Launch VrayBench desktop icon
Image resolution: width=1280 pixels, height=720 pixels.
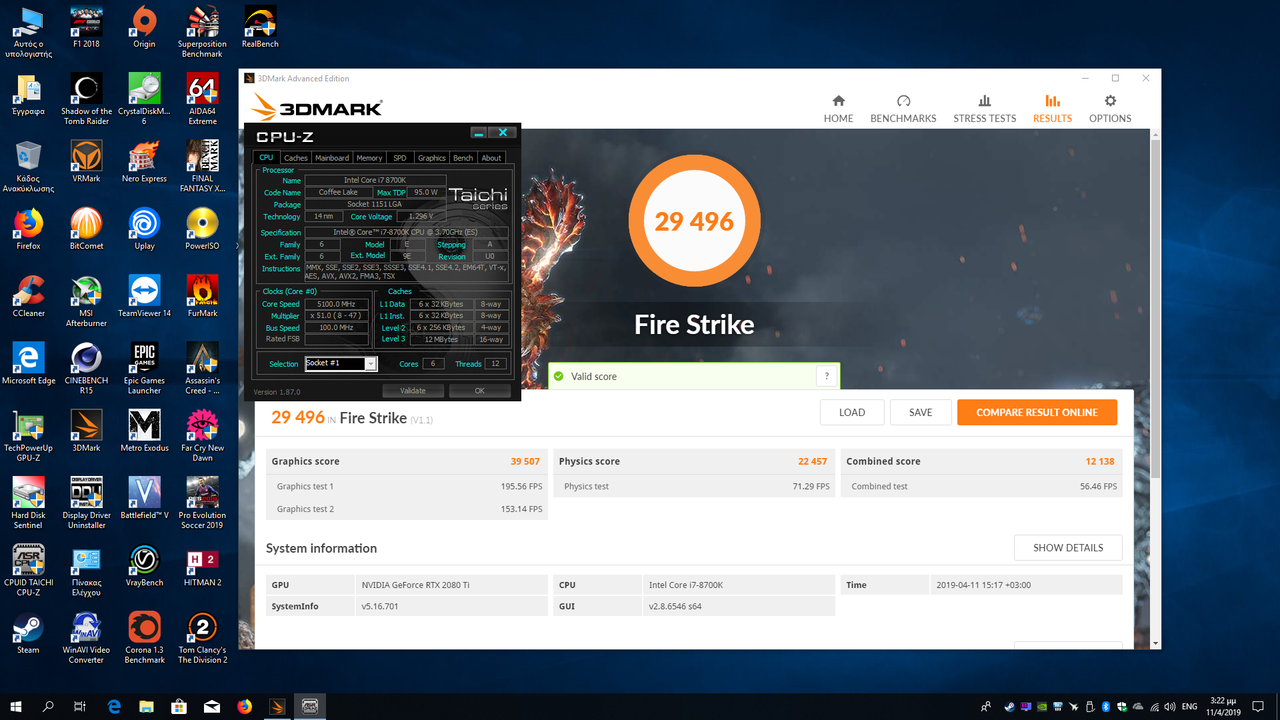click(144, 565)
